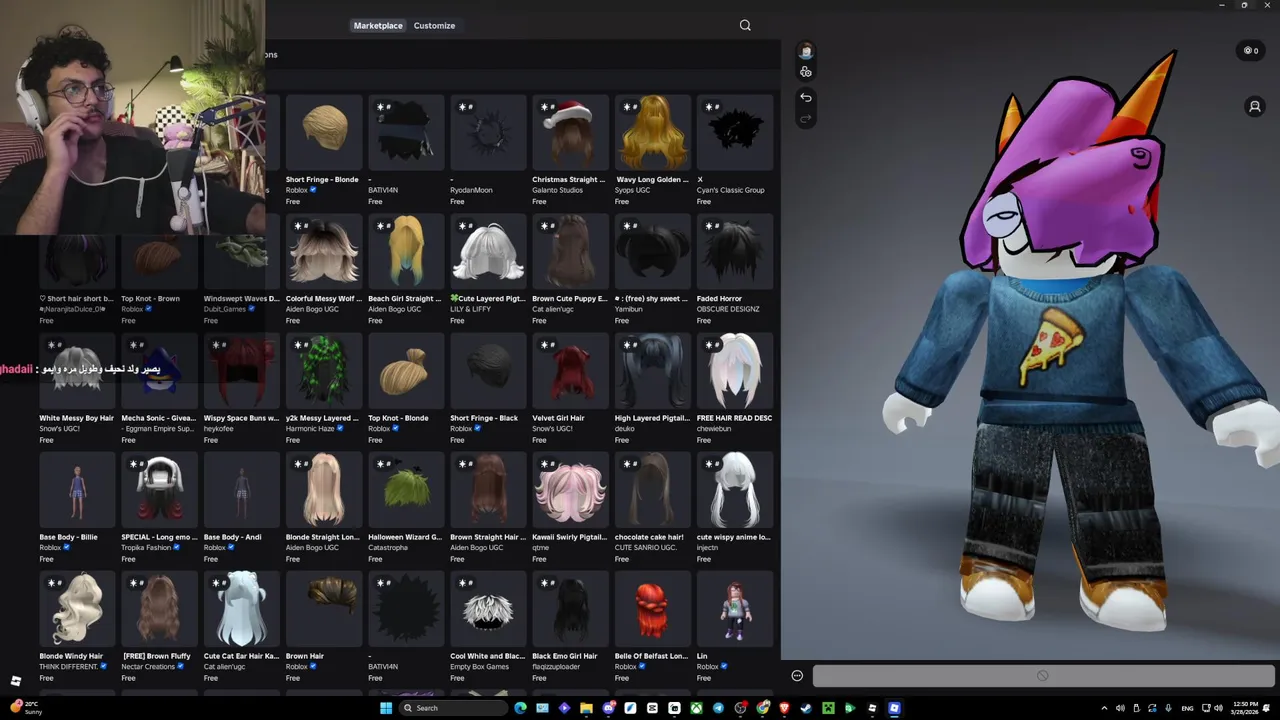Undo the last avatar change
Screen dimensions: 1280x720
(806, 97)
